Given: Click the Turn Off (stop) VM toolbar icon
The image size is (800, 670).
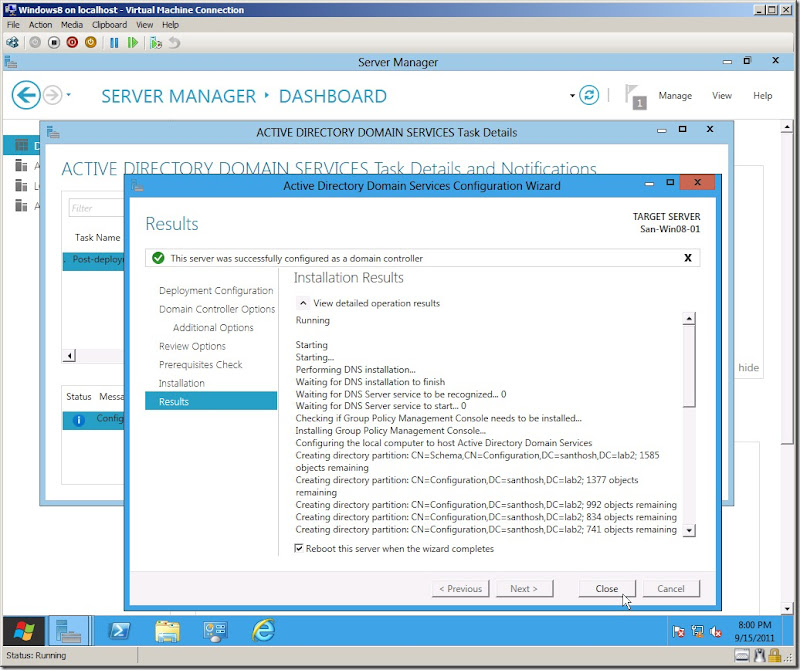Looking at the screenshot, I should click(x=54, y=42).
